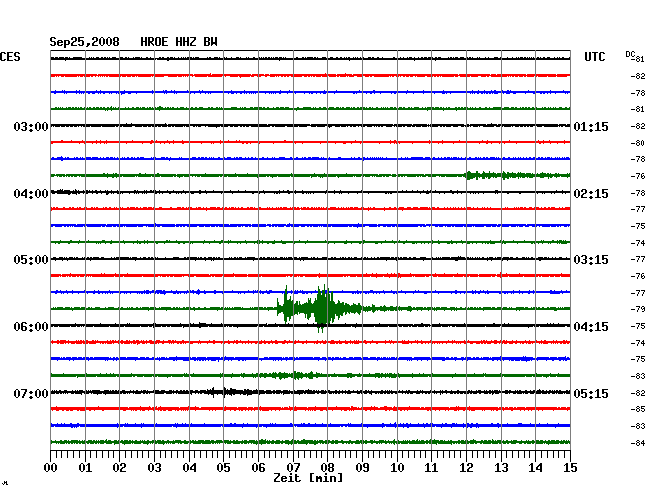Click minute tick label 01 on axis
The height and width of the screenshot is (494, 650).
(85, 468)
